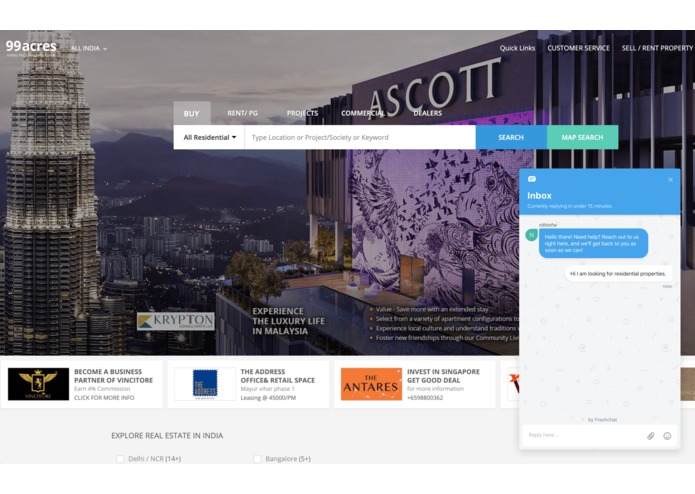The width and height of the screenshot is (695, 494).
Task: Switch to DEALERS tab
Action: [427, 113]
